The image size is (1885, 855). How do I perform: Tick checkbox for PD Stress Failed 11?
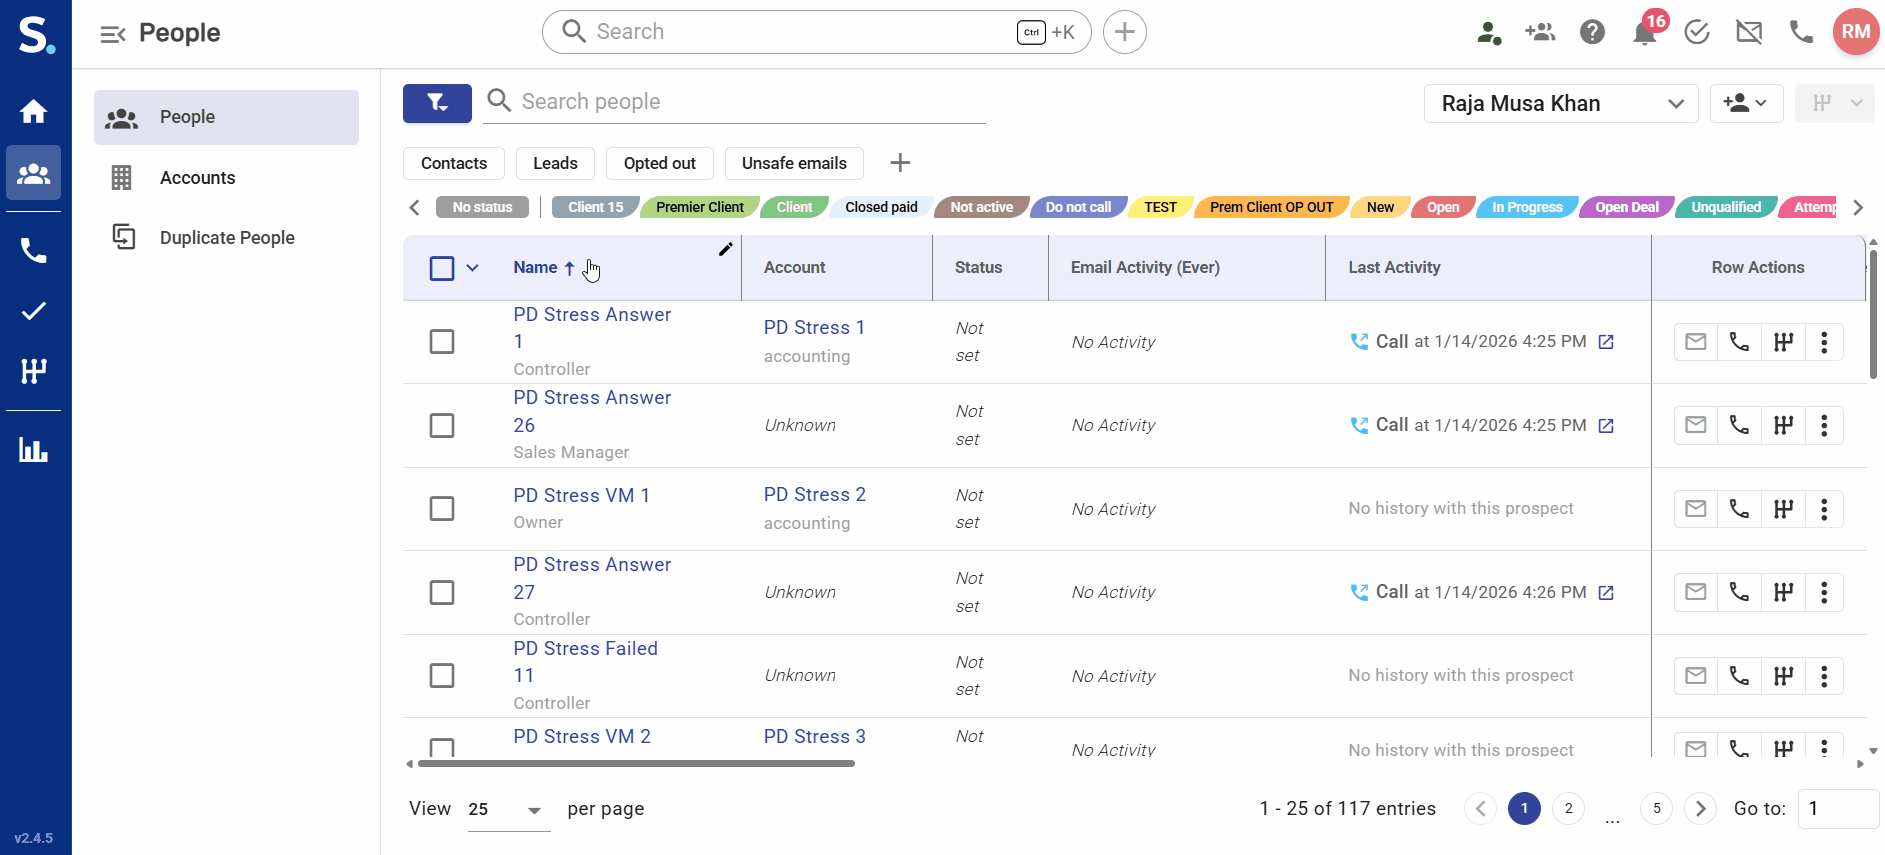point(442,676)
